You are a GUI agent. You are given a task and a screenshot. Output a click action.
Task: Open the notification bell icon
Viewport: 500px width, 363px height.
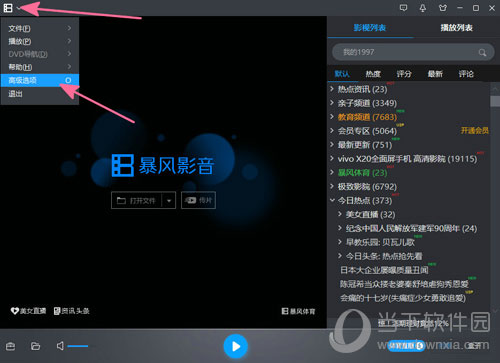point(423,8)
